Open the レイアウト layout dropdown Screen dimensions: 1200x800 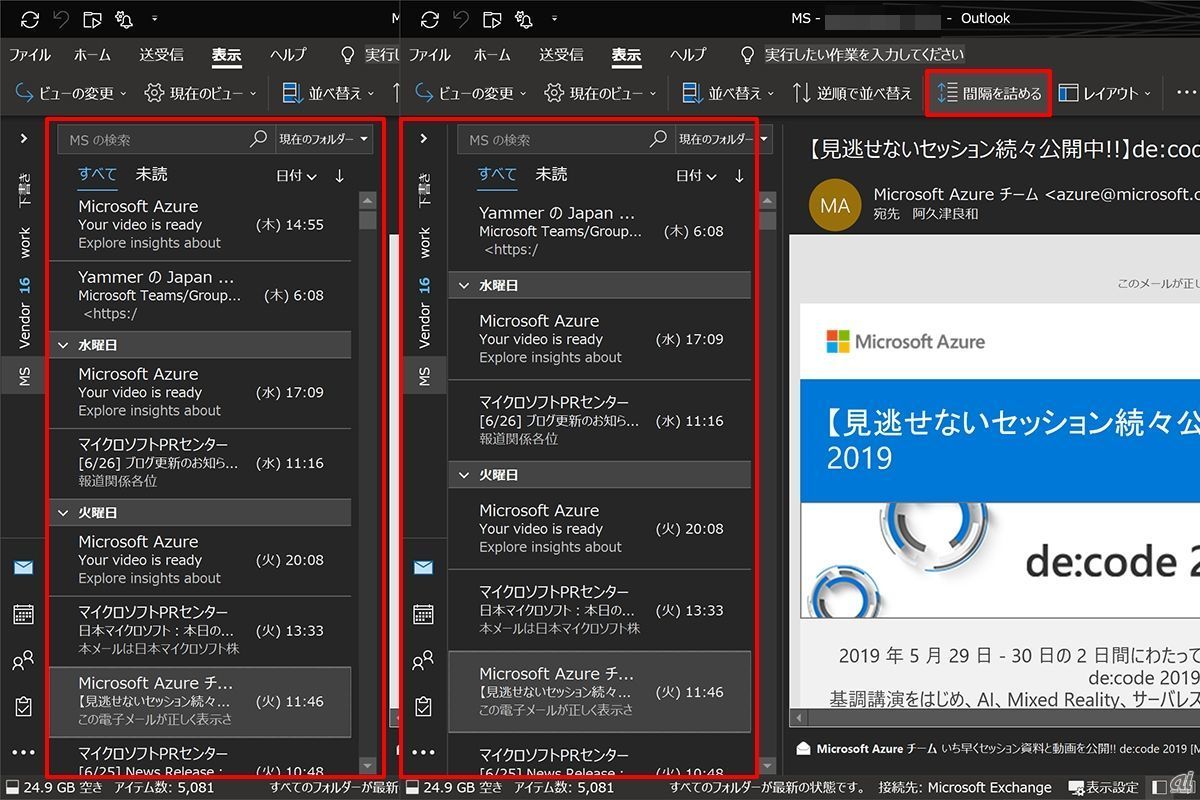click(x=1104, y=93)
